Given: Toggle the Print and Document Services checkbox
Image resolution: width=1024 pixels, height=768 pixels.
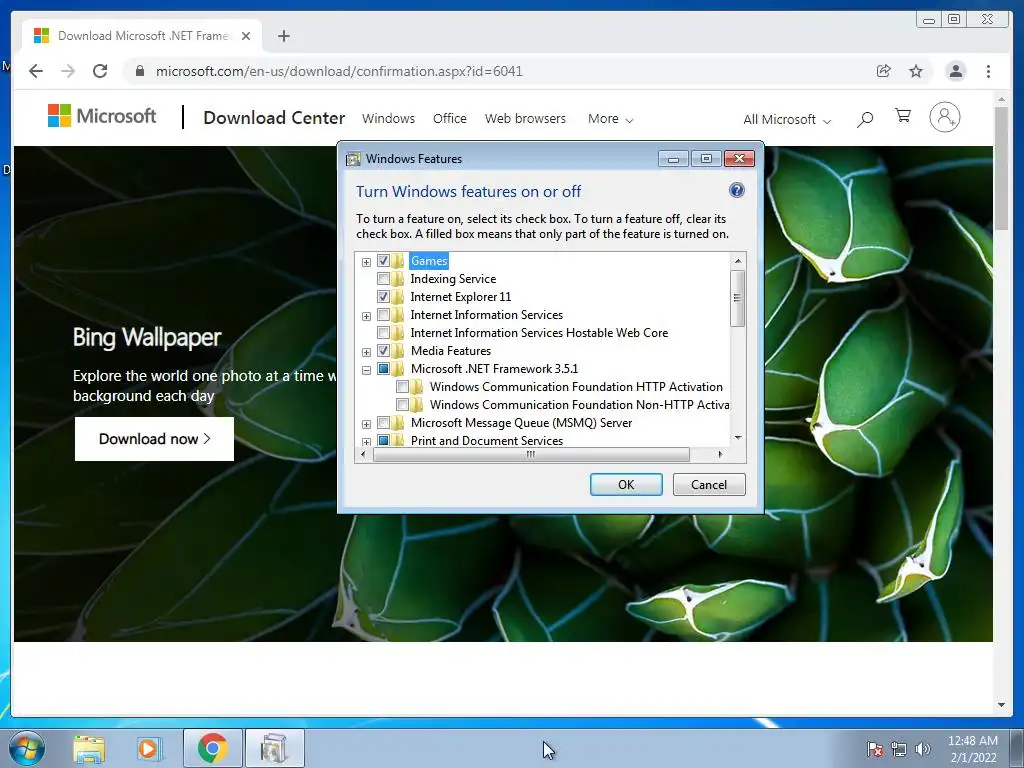Looking at the screenshot, I should pos(383,441).
